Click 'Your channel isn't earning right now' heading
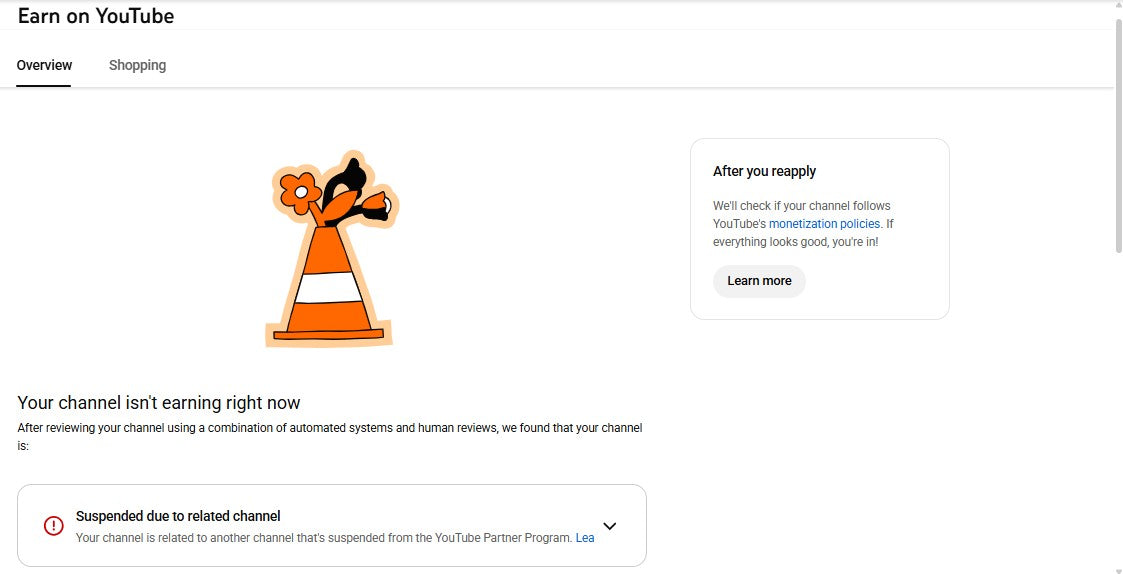Screen dimensions: 1123x574 coord(159,403)
